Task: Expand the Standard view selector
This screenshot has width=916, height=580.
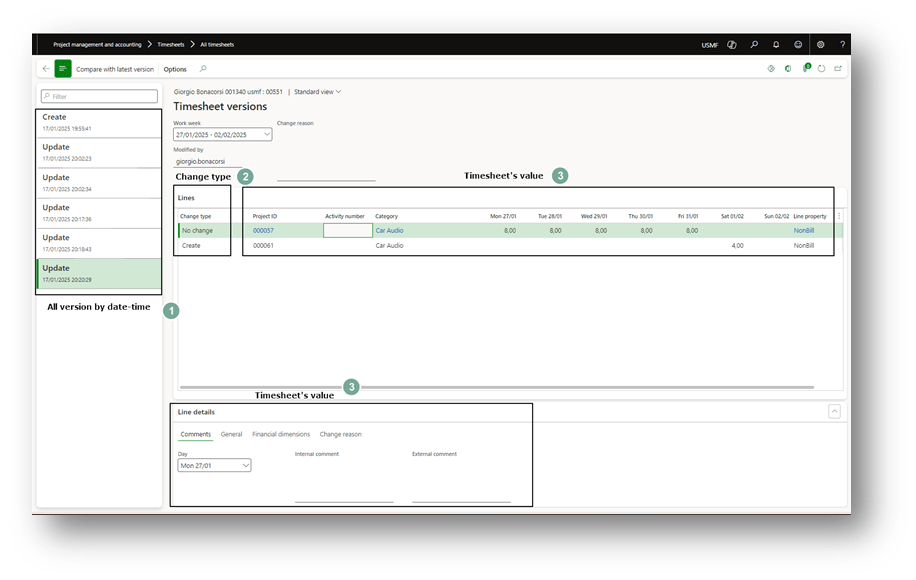Action: coord(317,92)
